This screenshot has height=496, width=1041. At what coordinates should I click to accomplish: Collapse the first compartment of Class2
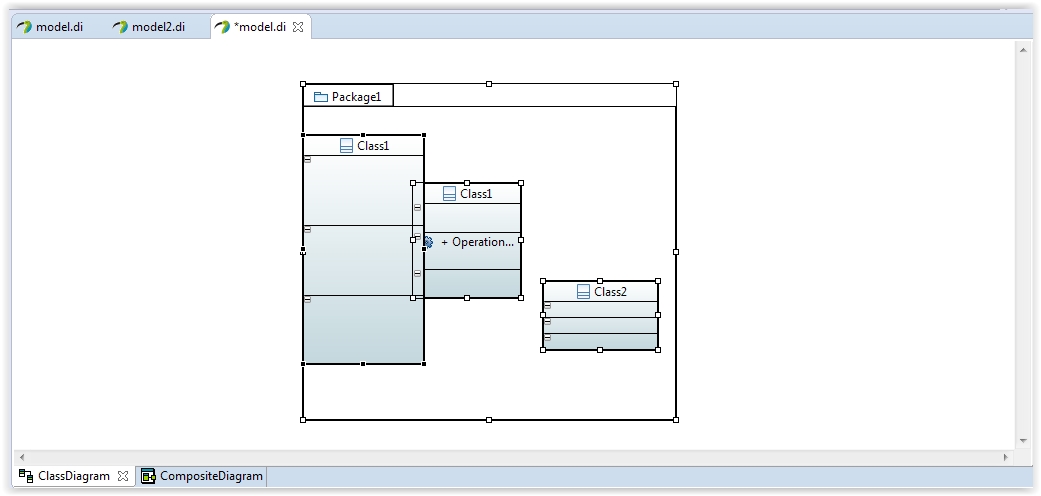pos(548,305)
